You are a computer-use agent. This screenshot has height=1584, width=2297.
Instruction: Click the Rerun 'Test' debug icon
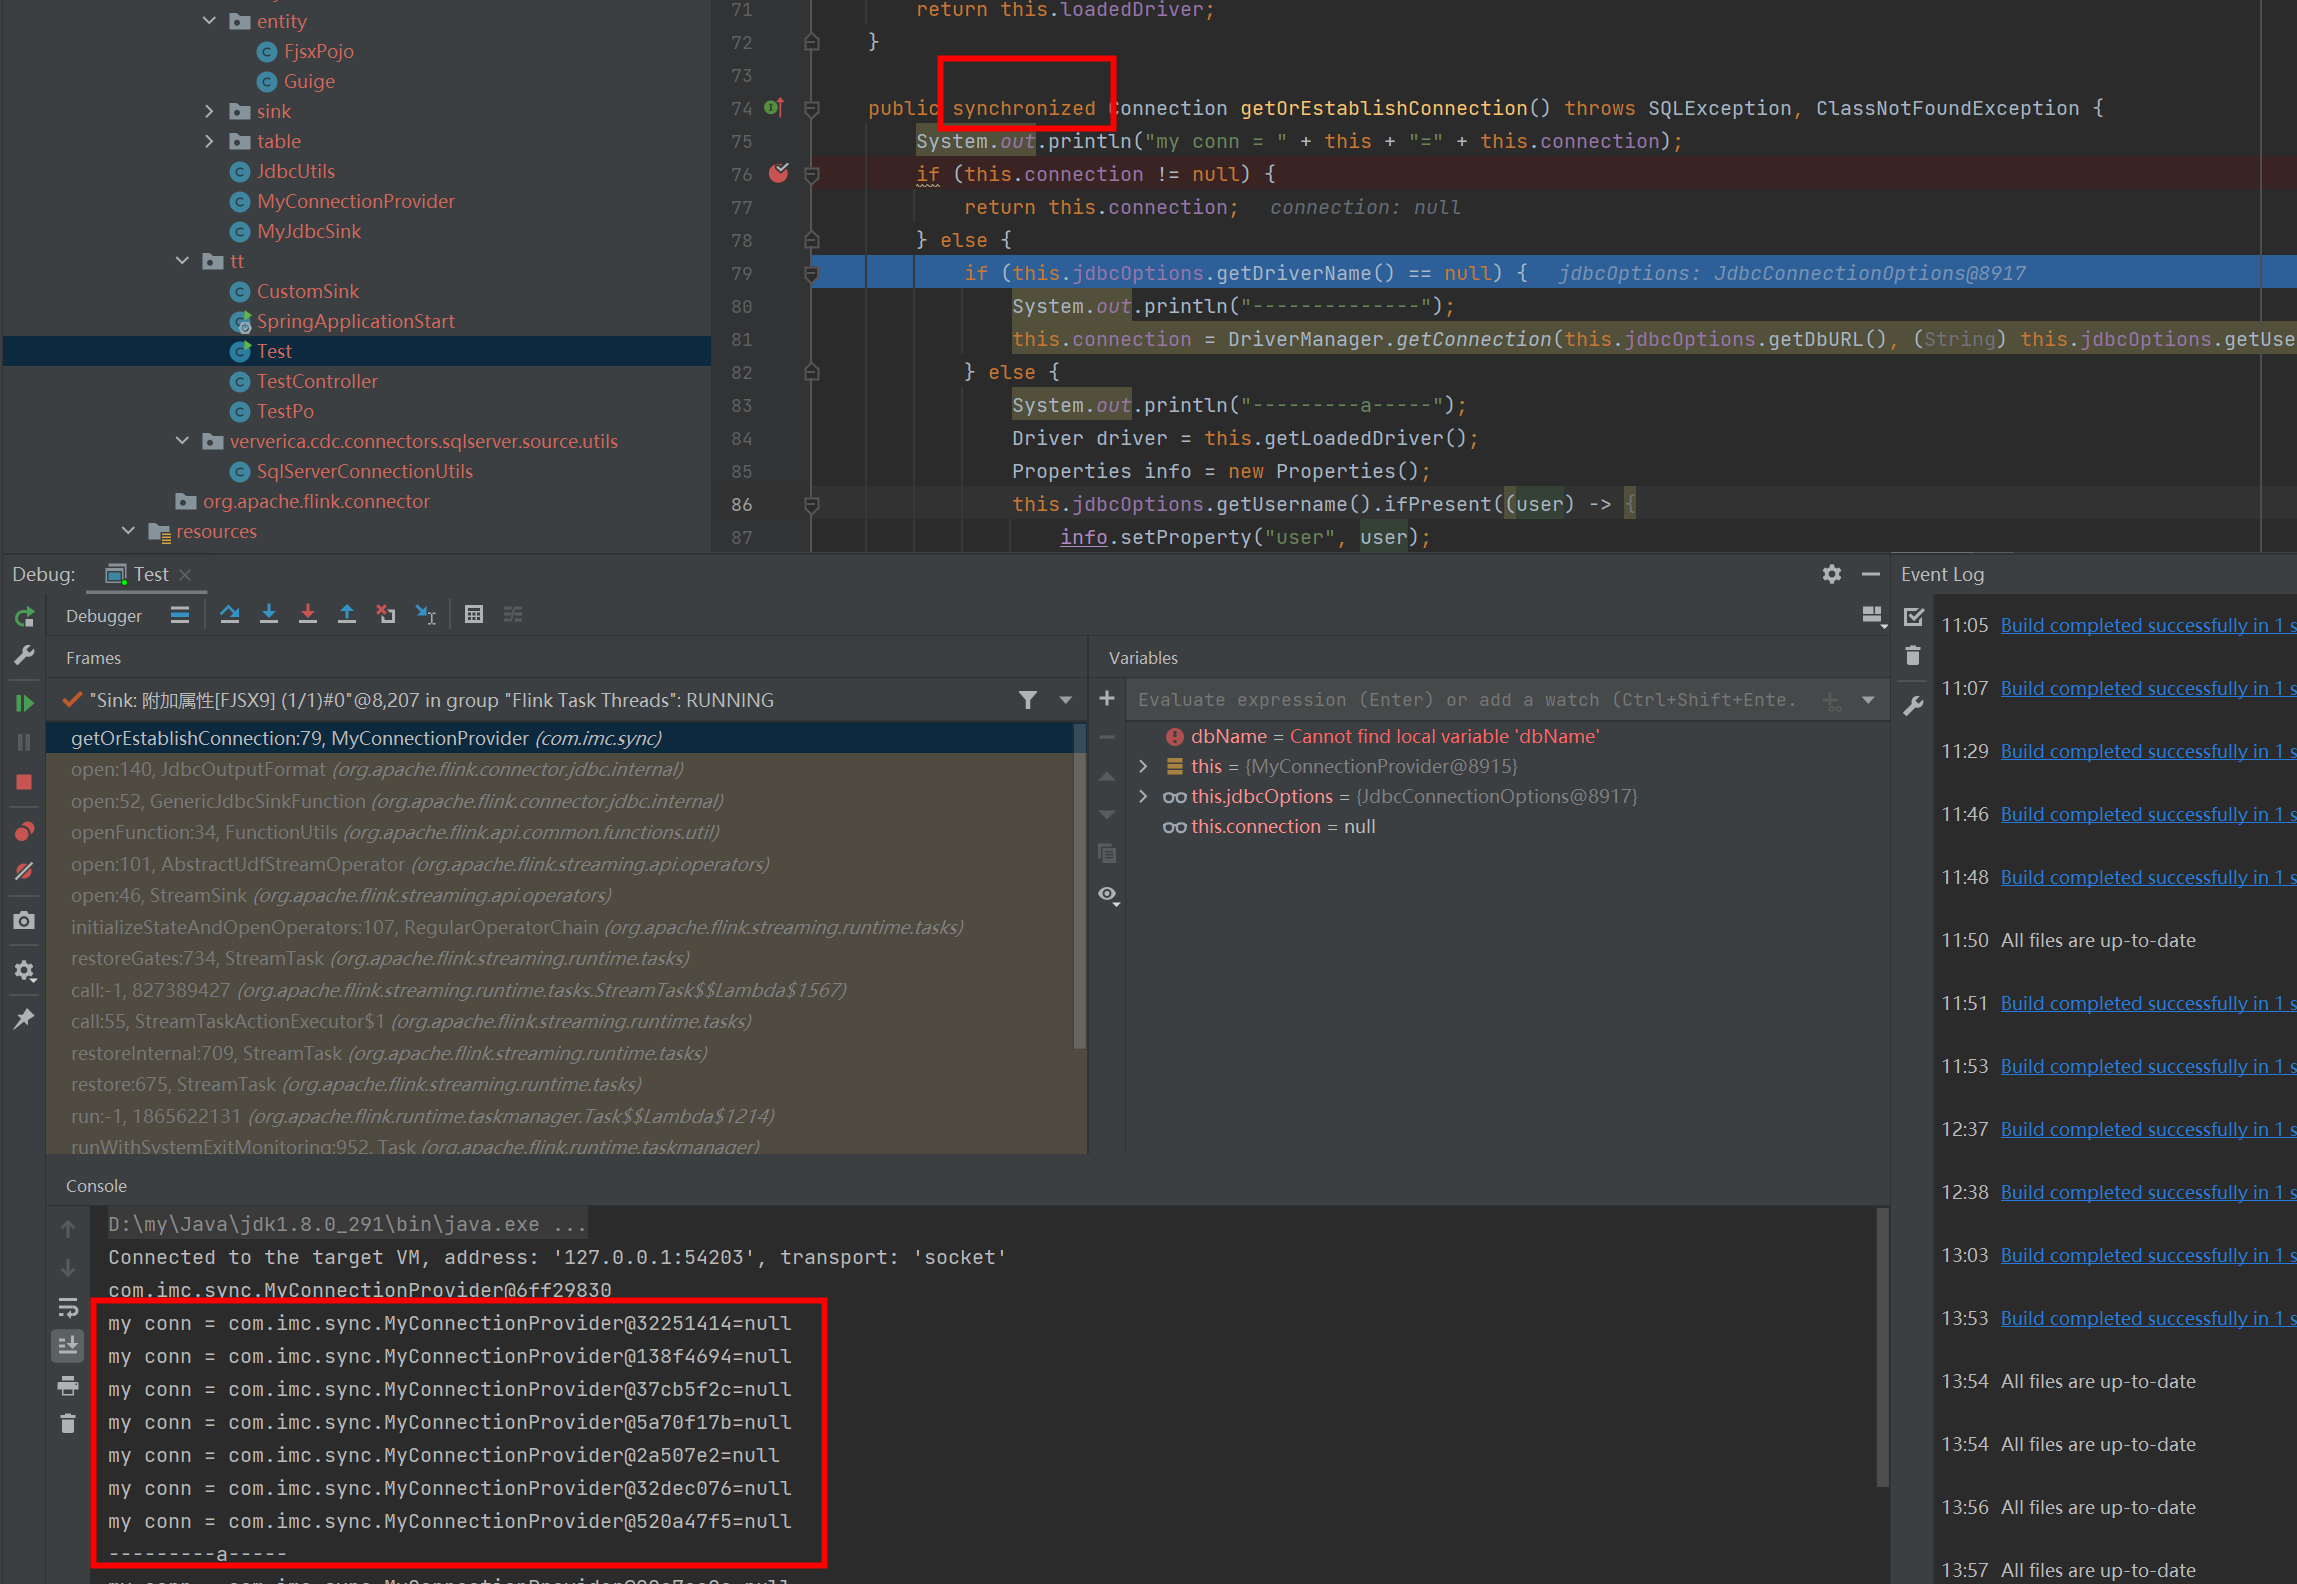(x=25, y=617)
